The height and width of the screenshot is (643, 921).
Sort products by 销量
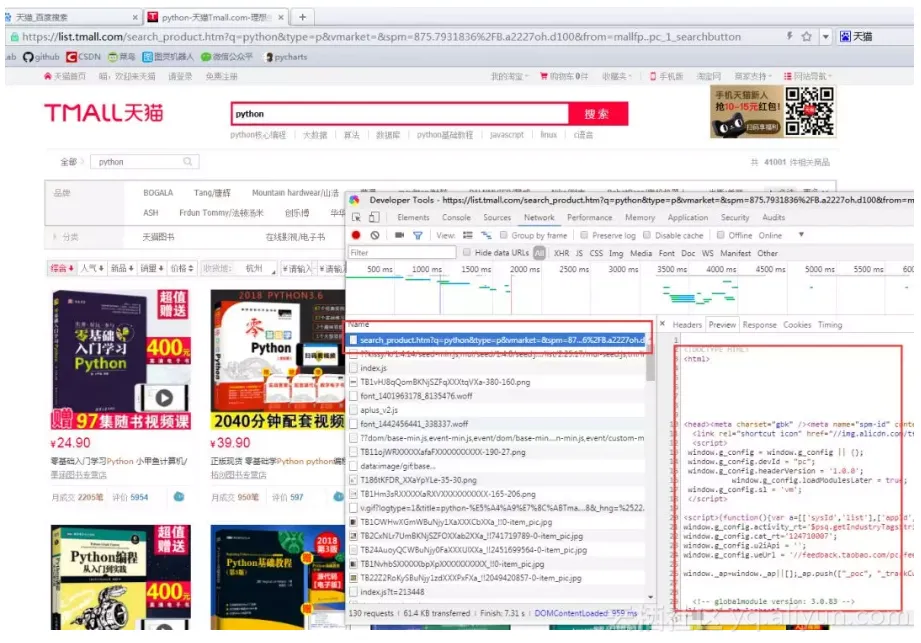coord(152,268)
